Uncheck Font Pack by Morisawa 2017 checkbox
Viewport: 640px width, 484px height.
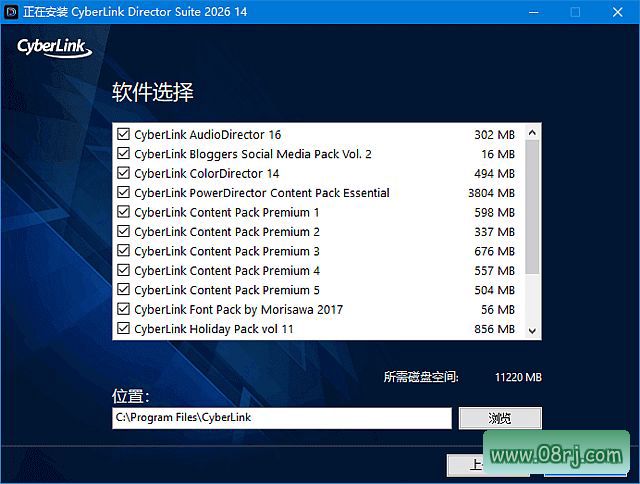[x=123, y=309]
